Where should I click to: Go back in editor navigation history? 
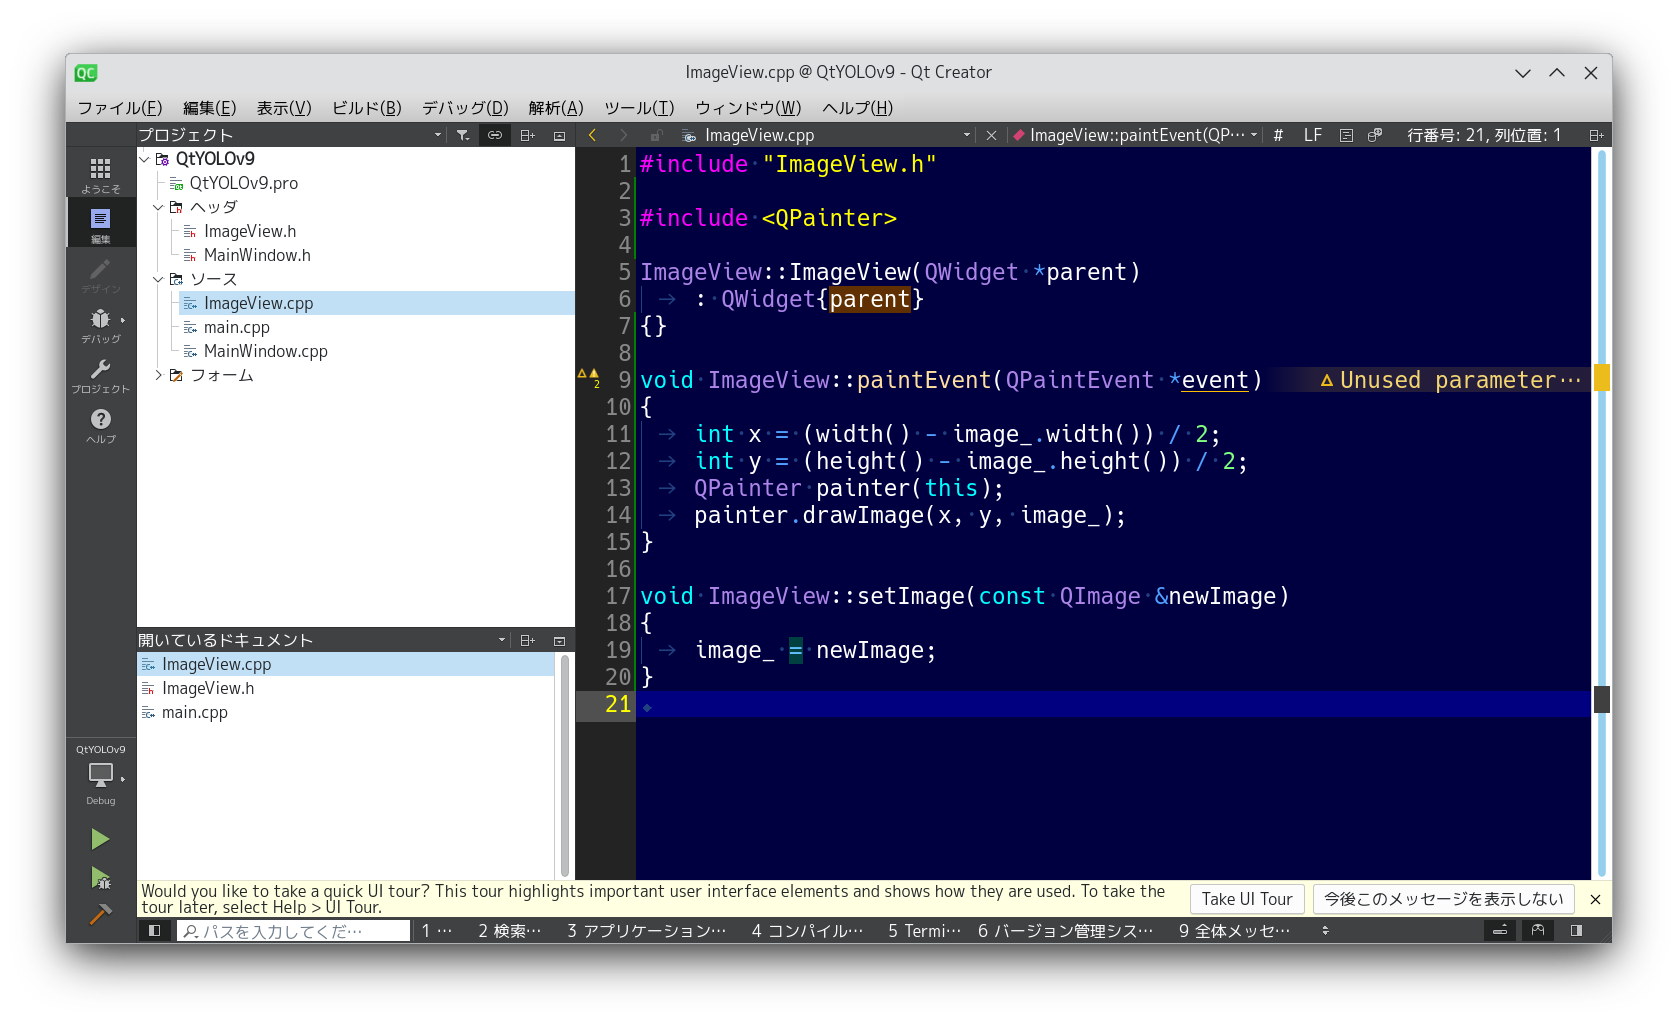pyautogui.click(x=592, y=135)
